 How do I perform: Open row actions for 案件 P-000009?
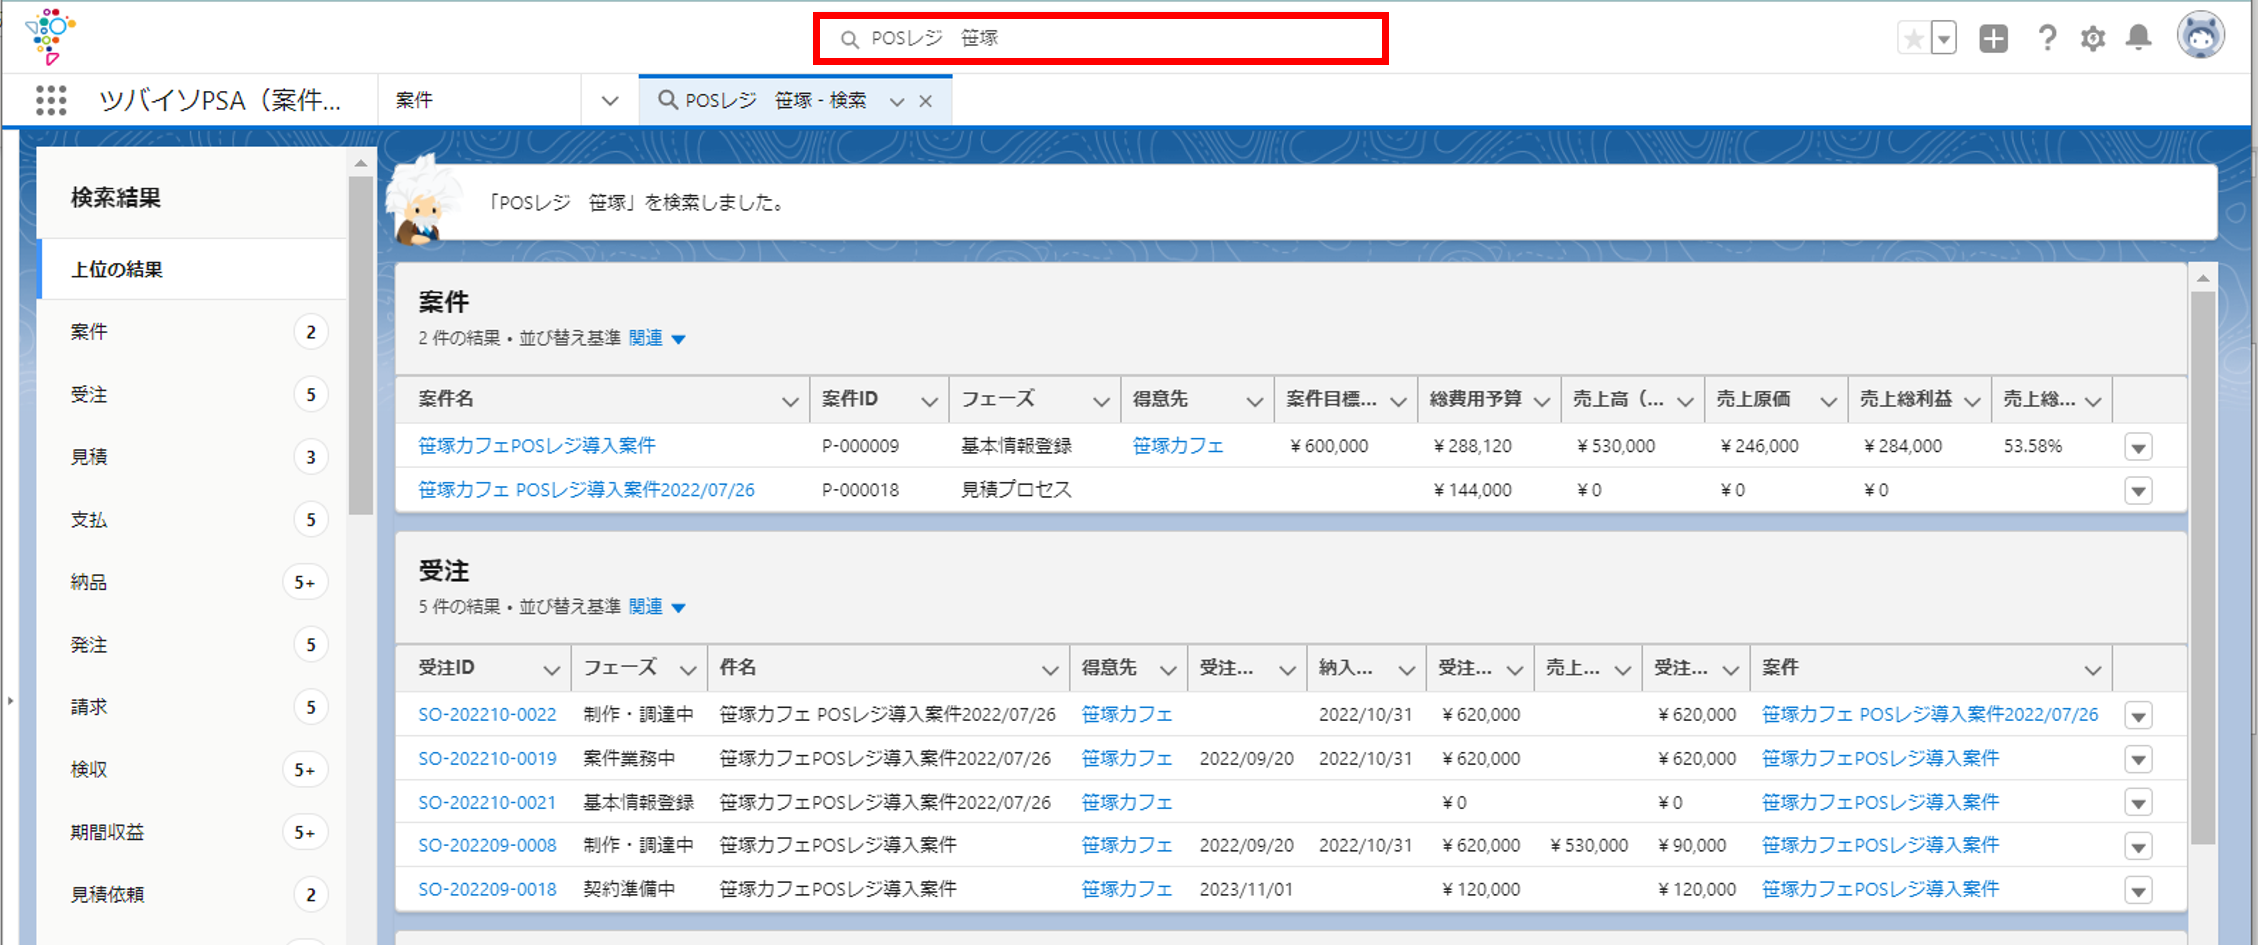click(2138, 447)
